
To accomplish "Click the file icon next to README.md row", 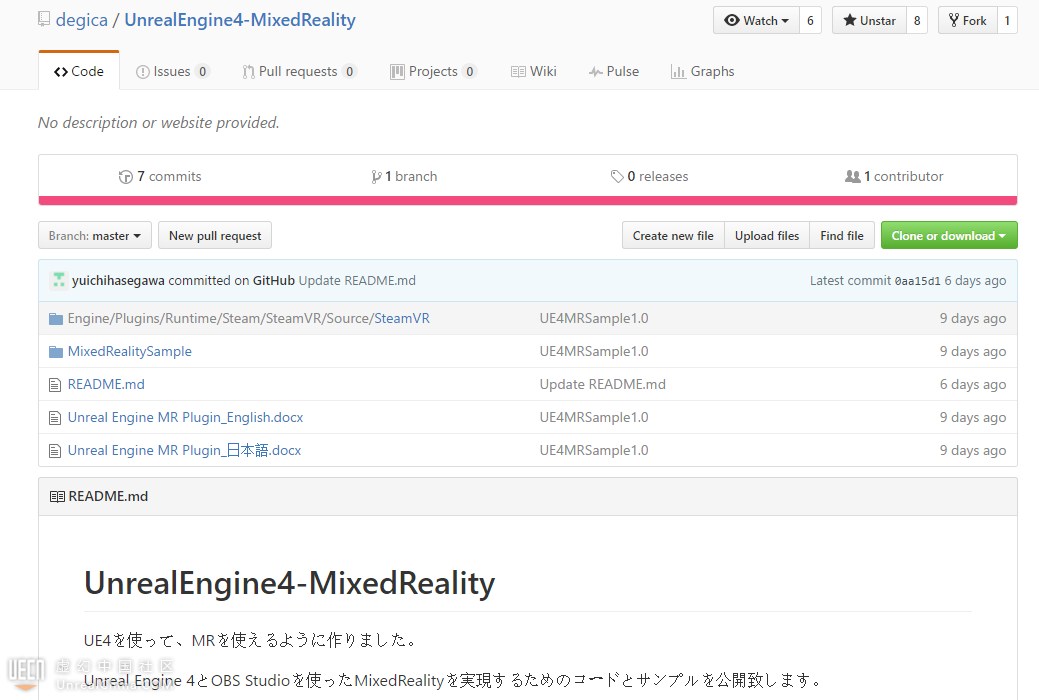I will click(x=55, y=385).
